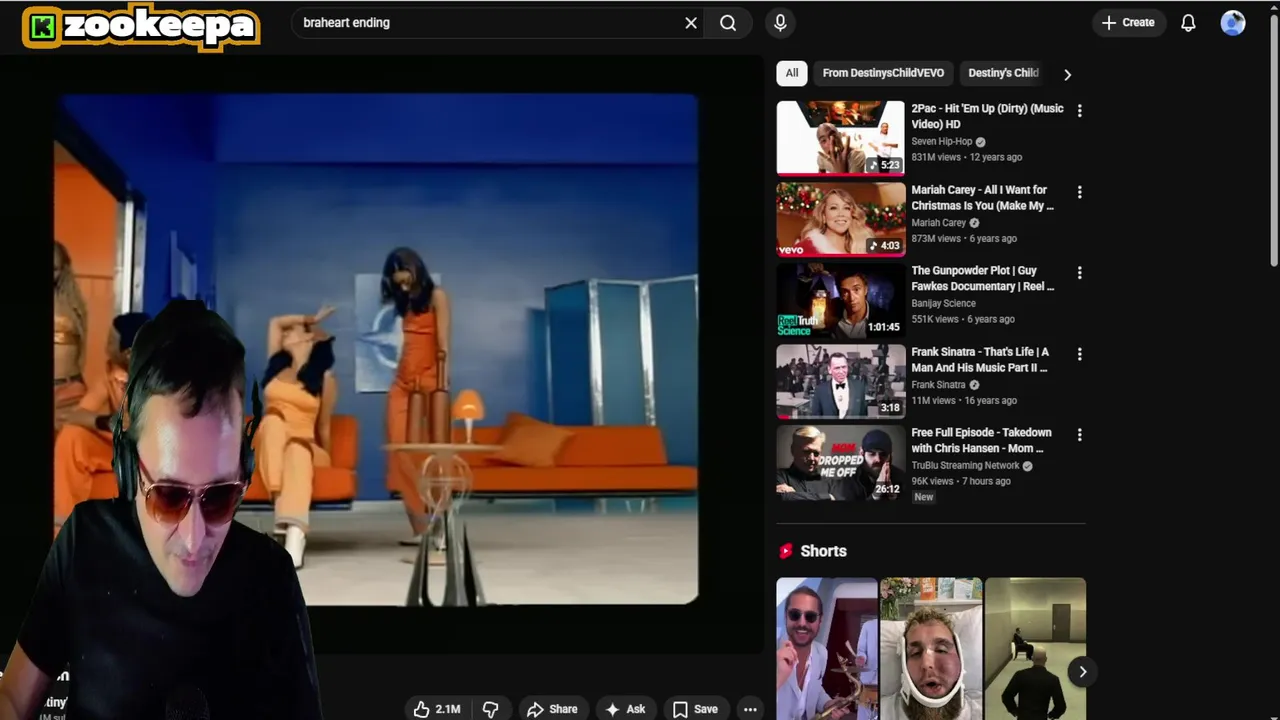Select the 'From DestinysChildVEVO' chip
The height and width of the screenshot is (720, 1280).
point(883,73)
